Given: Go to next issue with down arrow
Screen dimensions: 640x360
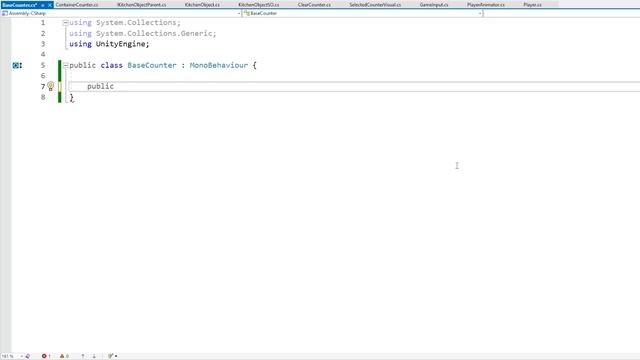Looking at the screenshot, I should (94, 356).
